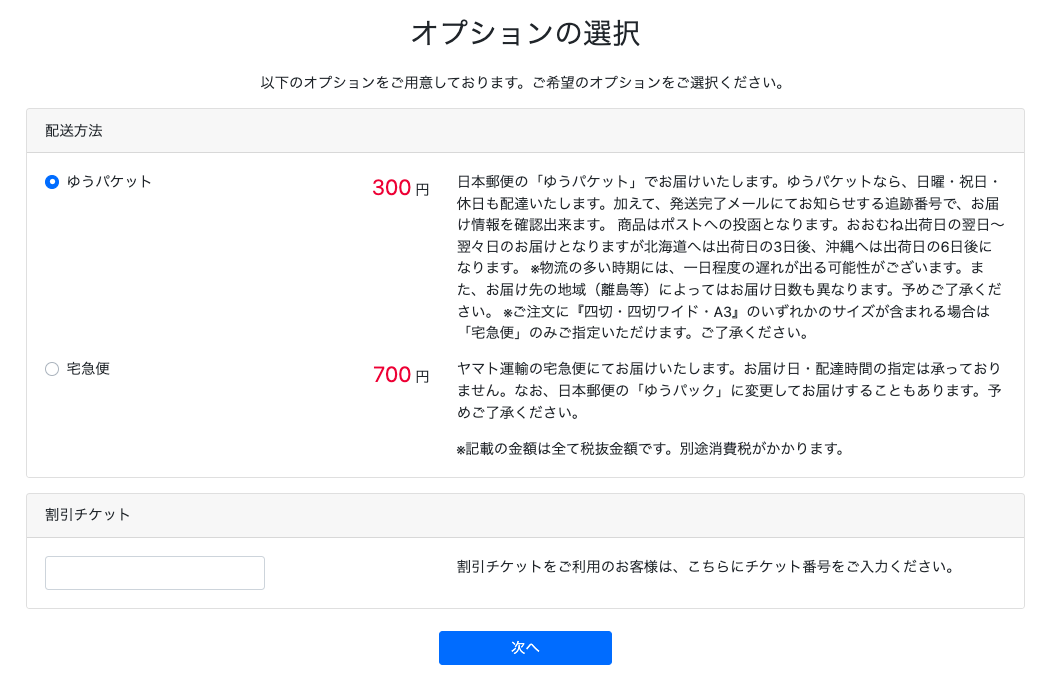
Task: Click the red 700 price figure
Action: coord(391,374)
